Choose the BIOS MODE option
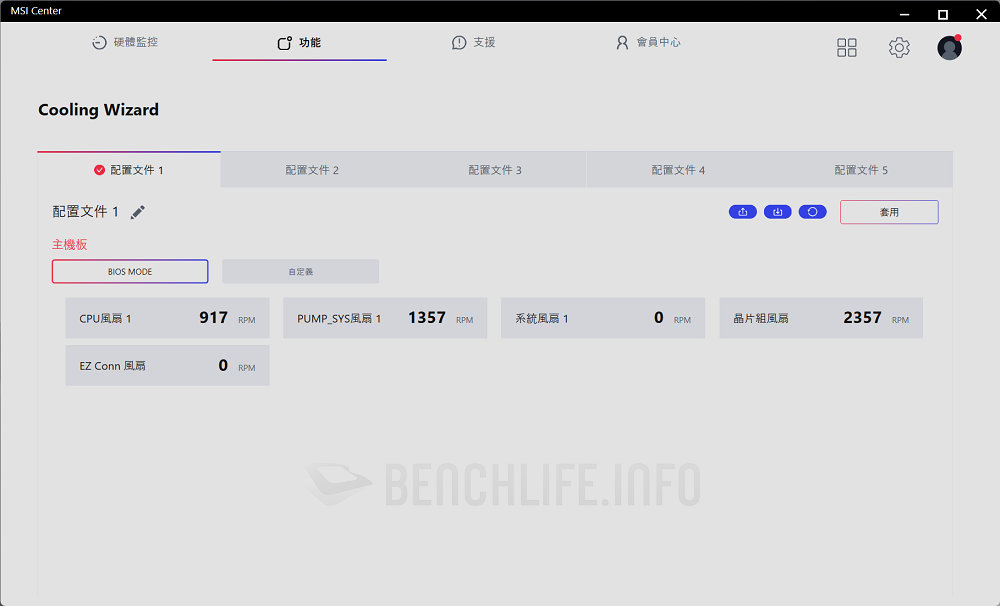The width and height of the screenshot is (1000, 606). point(130,271)
